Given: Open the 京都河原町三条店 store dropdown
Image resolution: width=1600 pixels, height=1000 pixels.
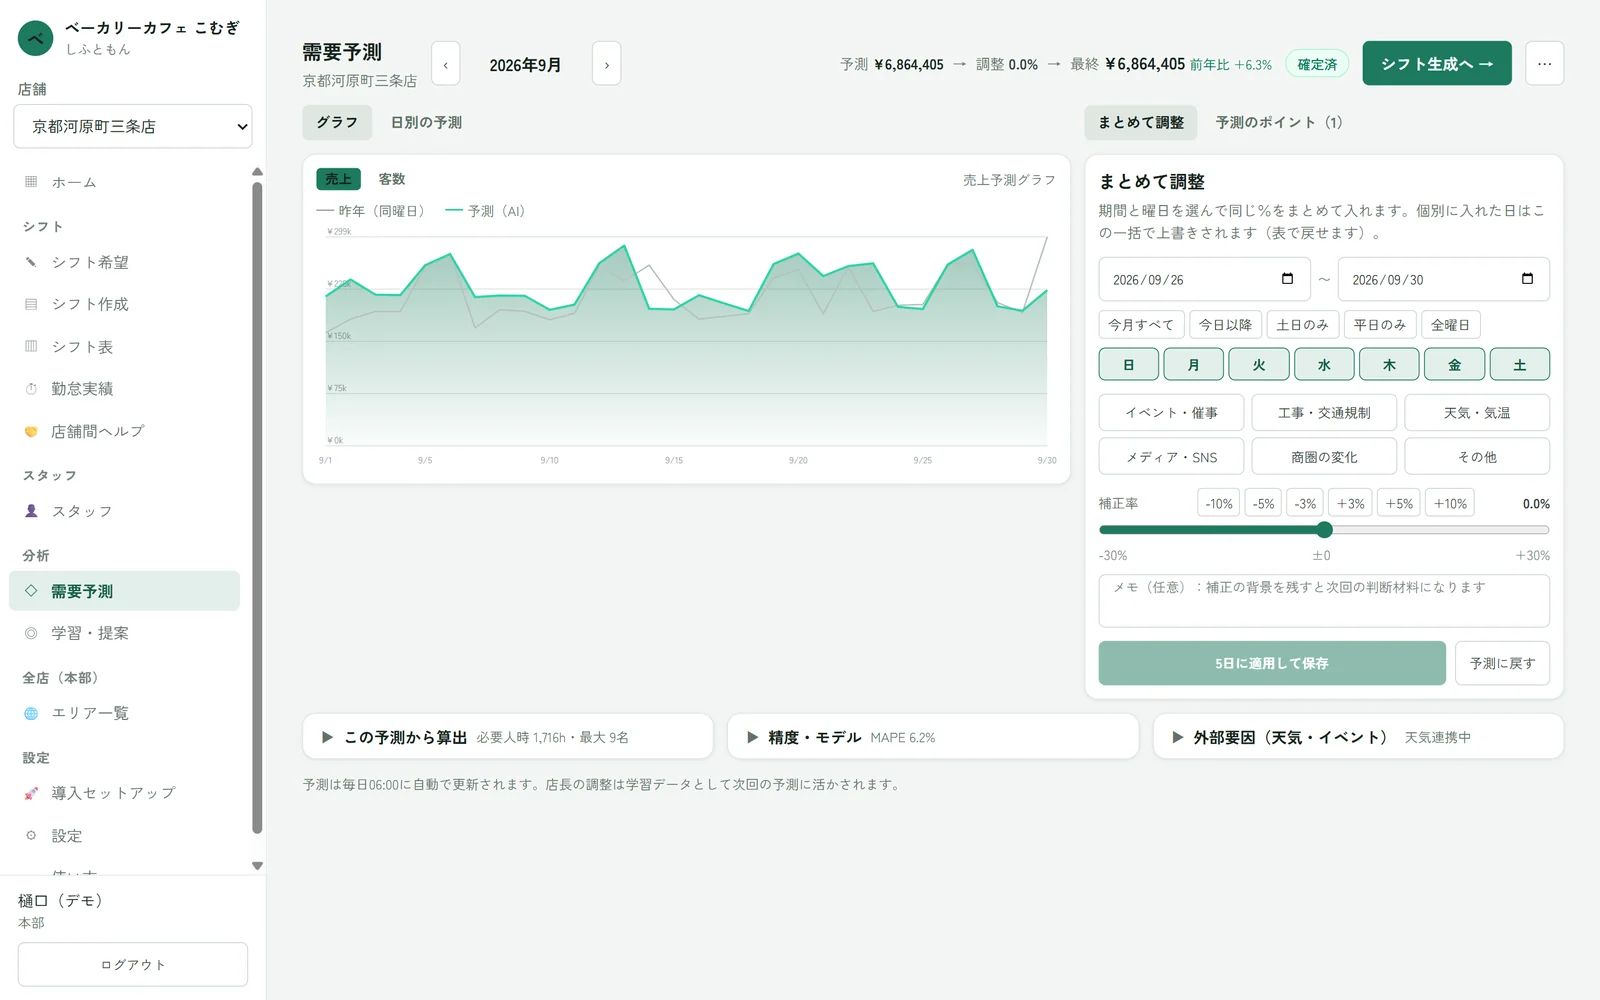Looking at the screenshot, I should [x=133, y=126].
